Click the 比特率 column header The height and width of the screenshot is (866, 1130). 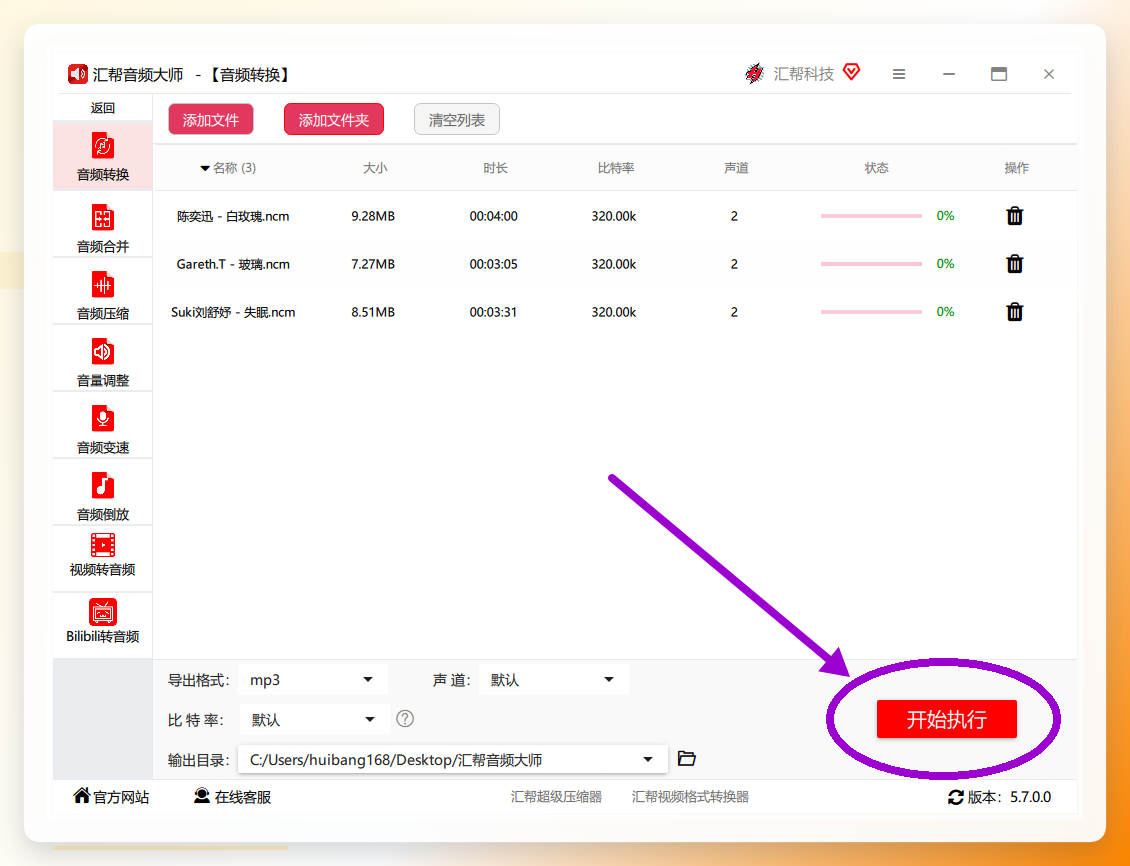click(615, 168)
